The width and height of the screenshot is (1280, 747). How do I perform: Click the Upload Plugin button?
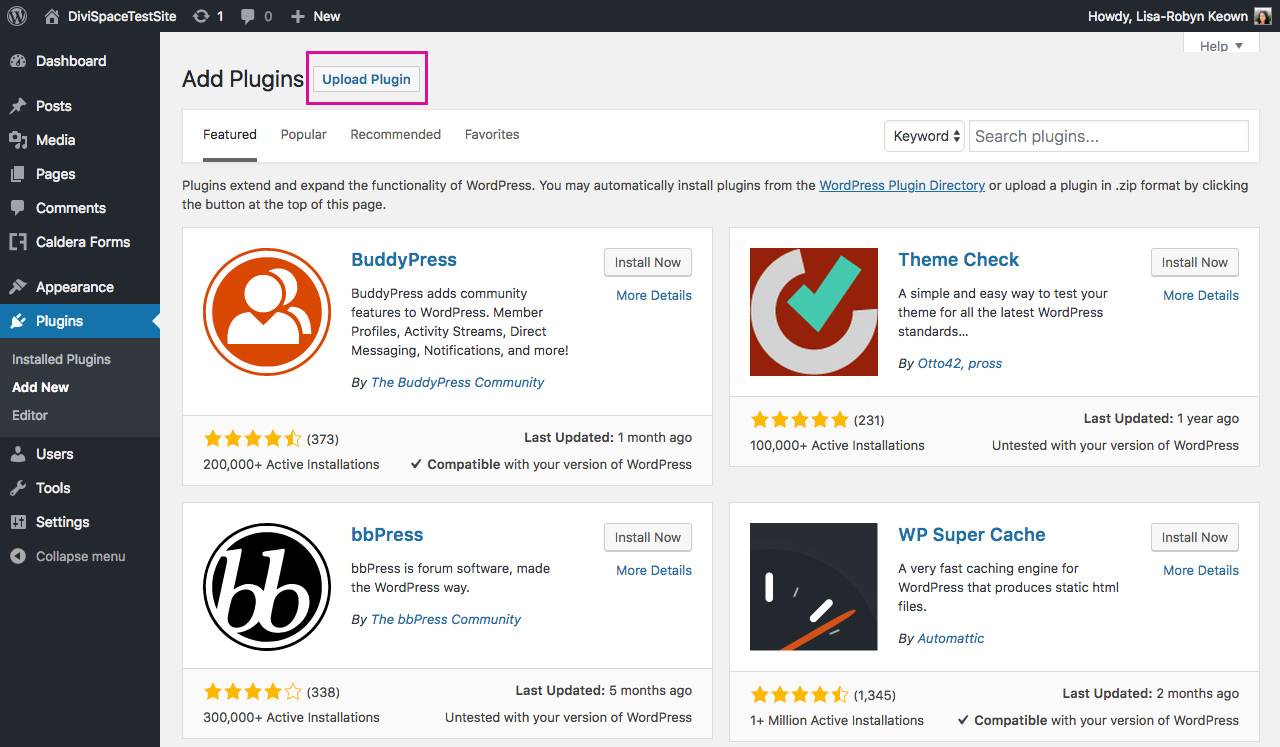coord(366,79)
